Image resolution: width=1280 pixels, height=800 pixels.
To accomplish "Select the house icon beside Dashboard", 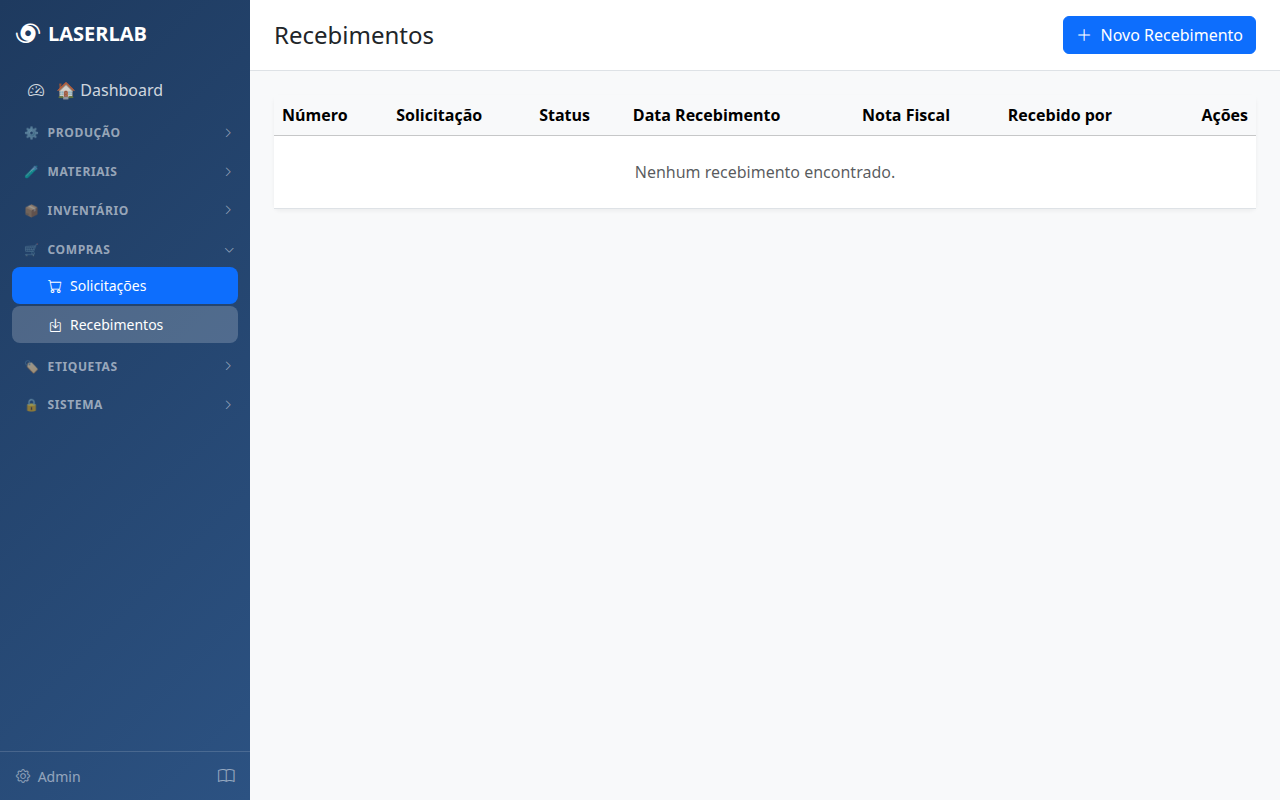I will tap(64, 90).
